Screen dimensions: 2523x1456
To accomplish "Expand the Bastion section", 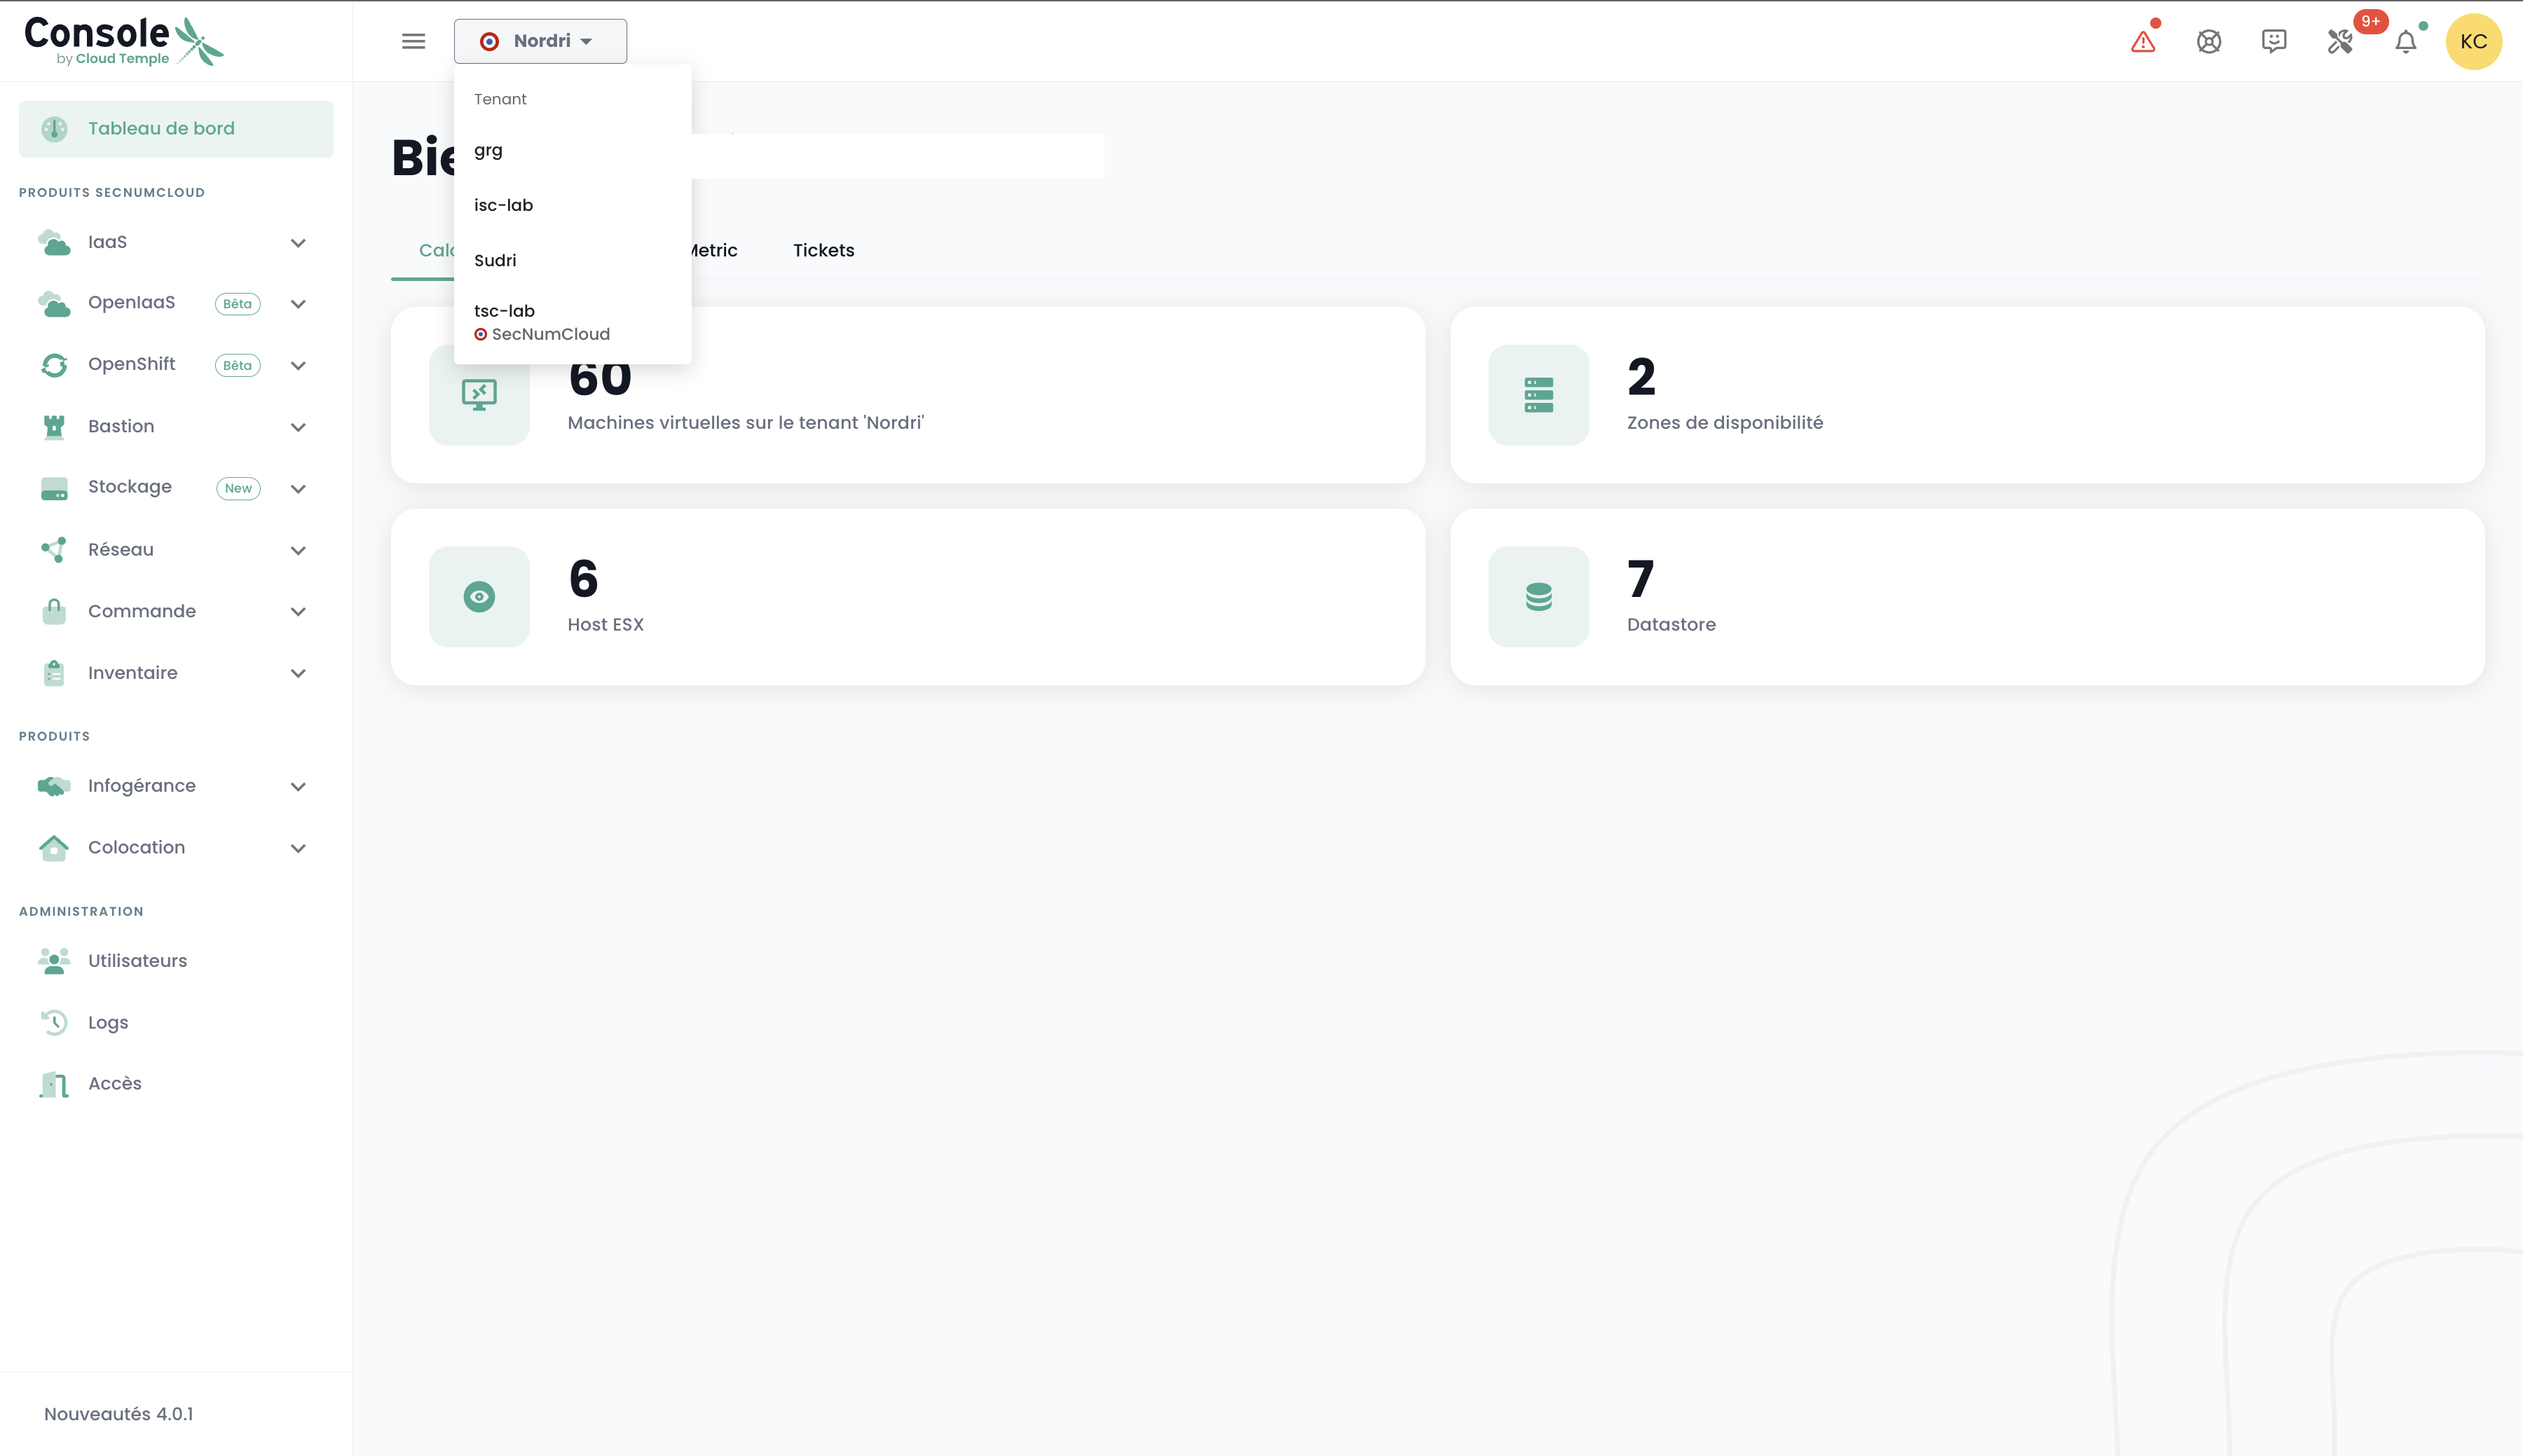I will (298, 427).
